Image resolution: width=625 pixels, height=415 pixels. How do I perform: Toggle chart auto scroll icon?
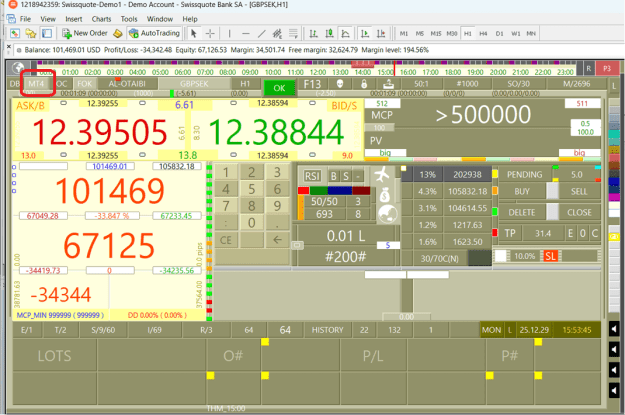(365, 33)
